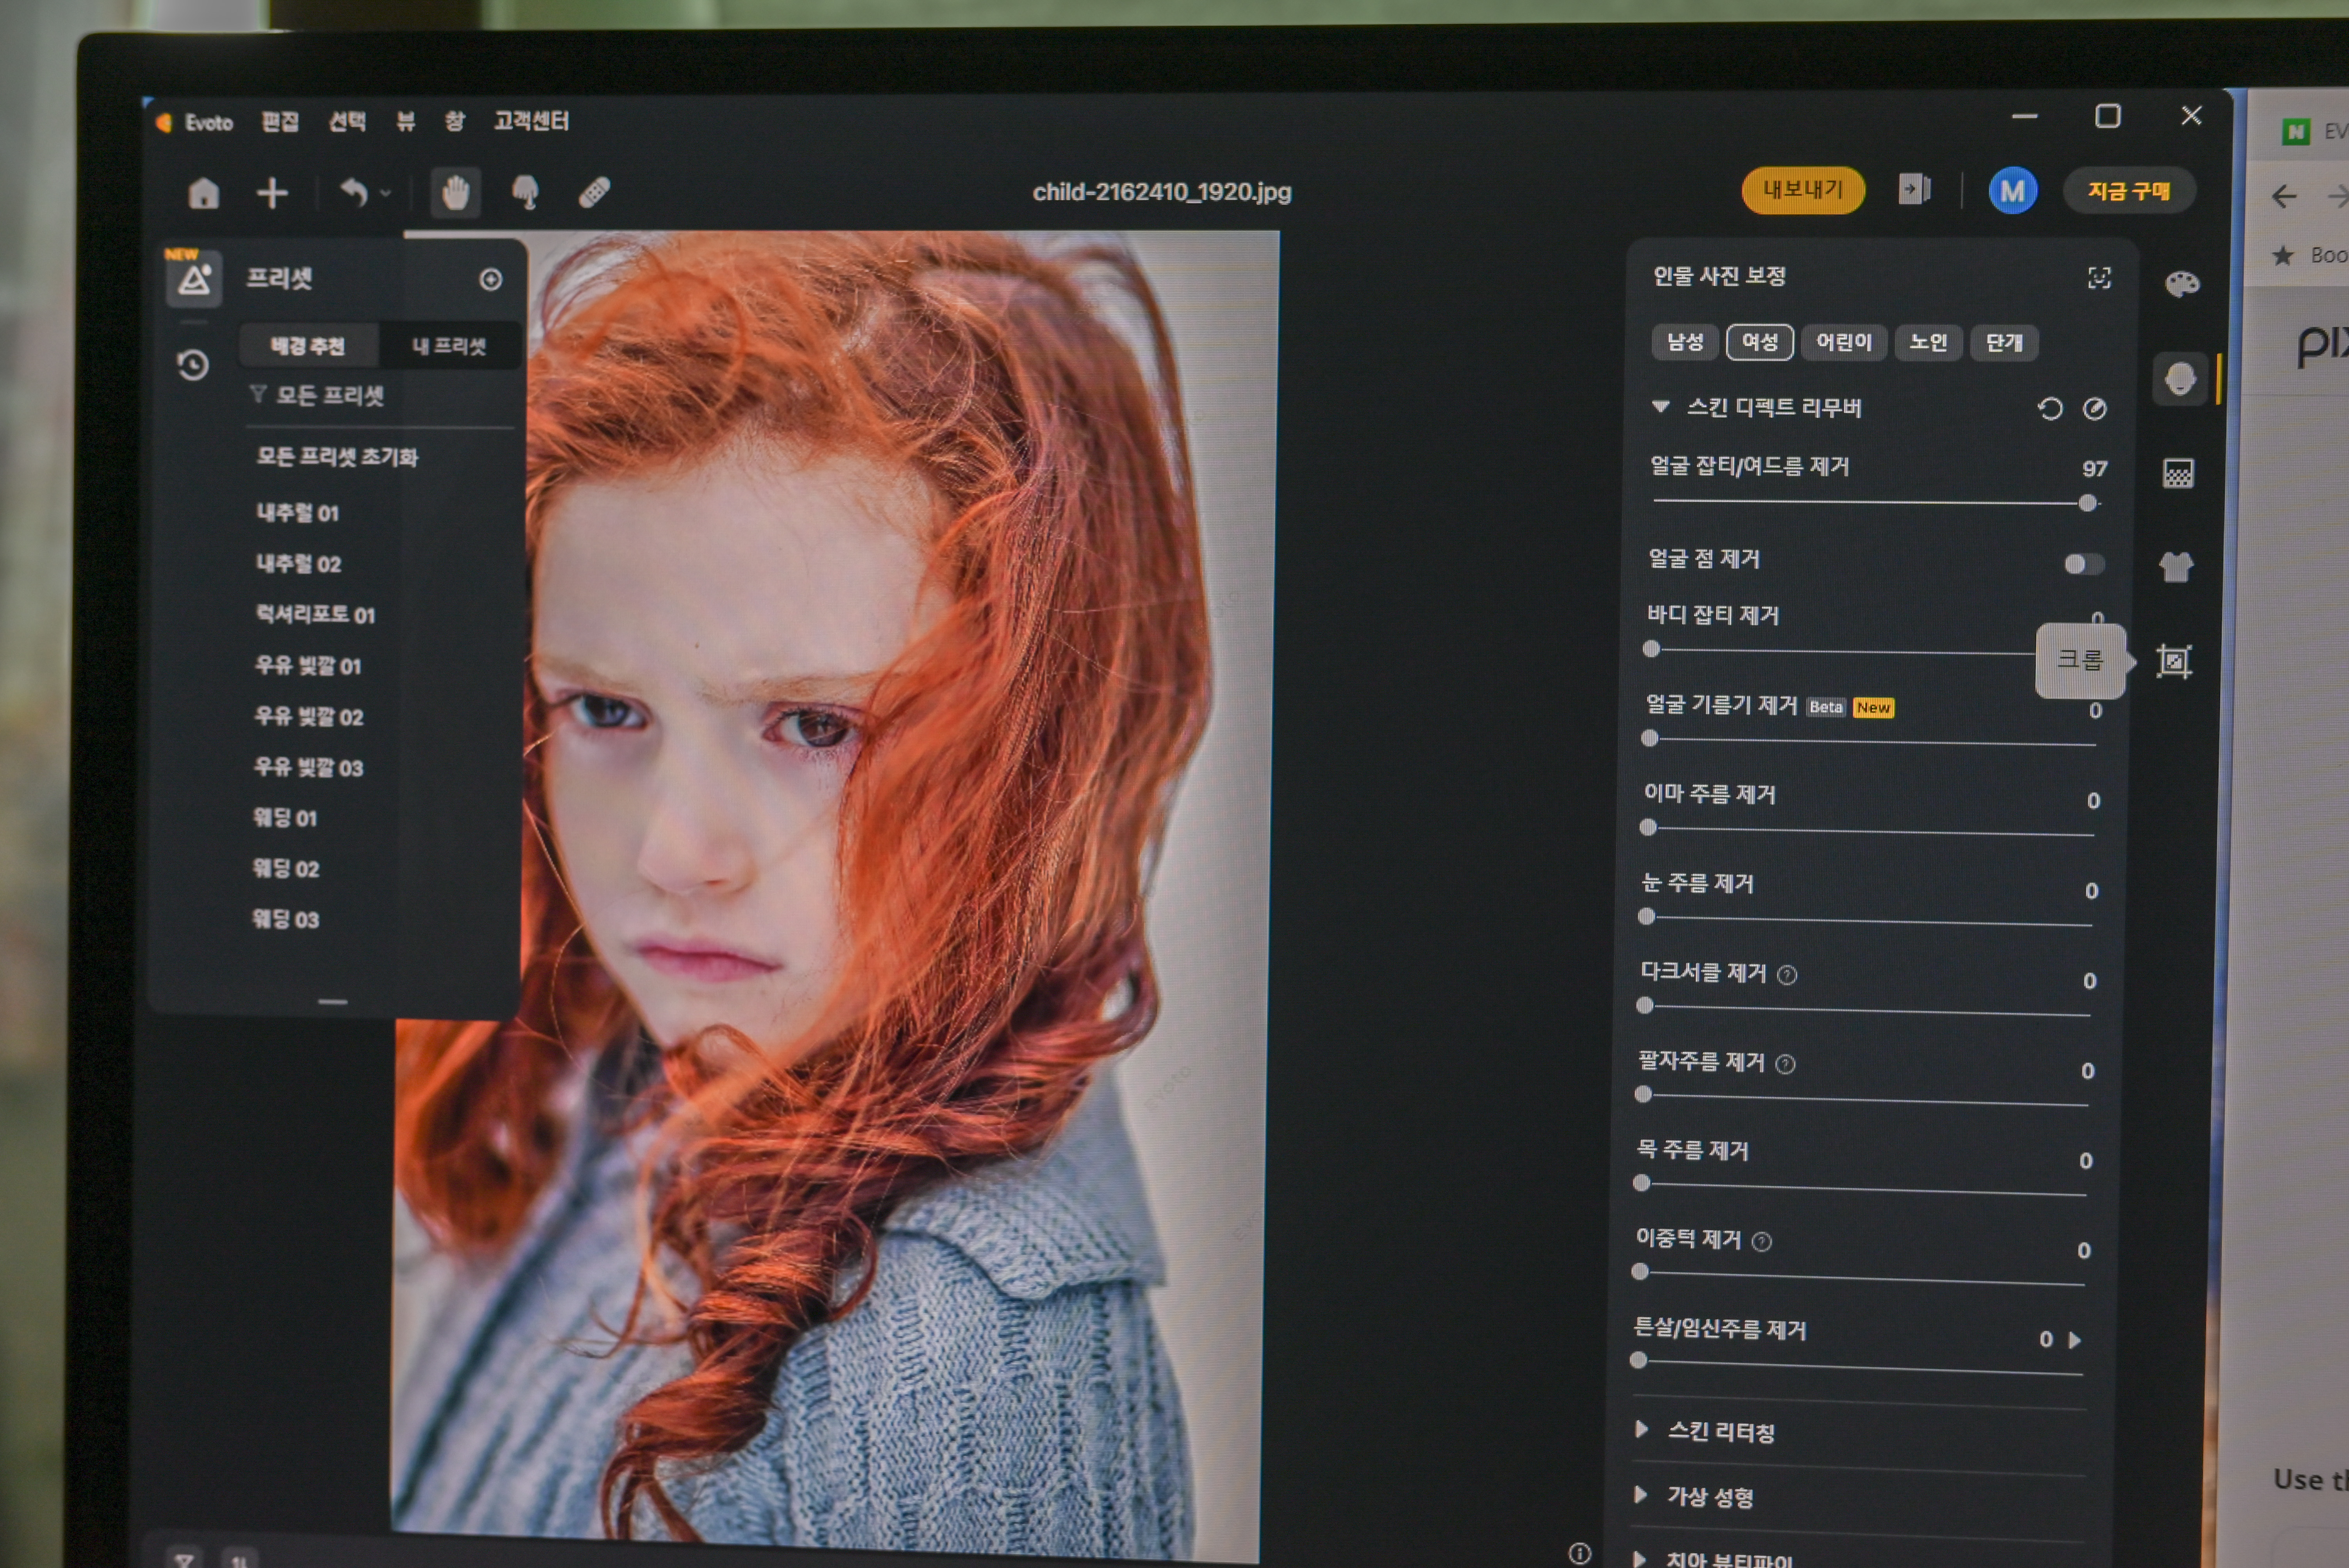2349x1568 pixels.
Task: Click the face detection frame icon
Action: pyautogui.click(x=2099, y=278)
